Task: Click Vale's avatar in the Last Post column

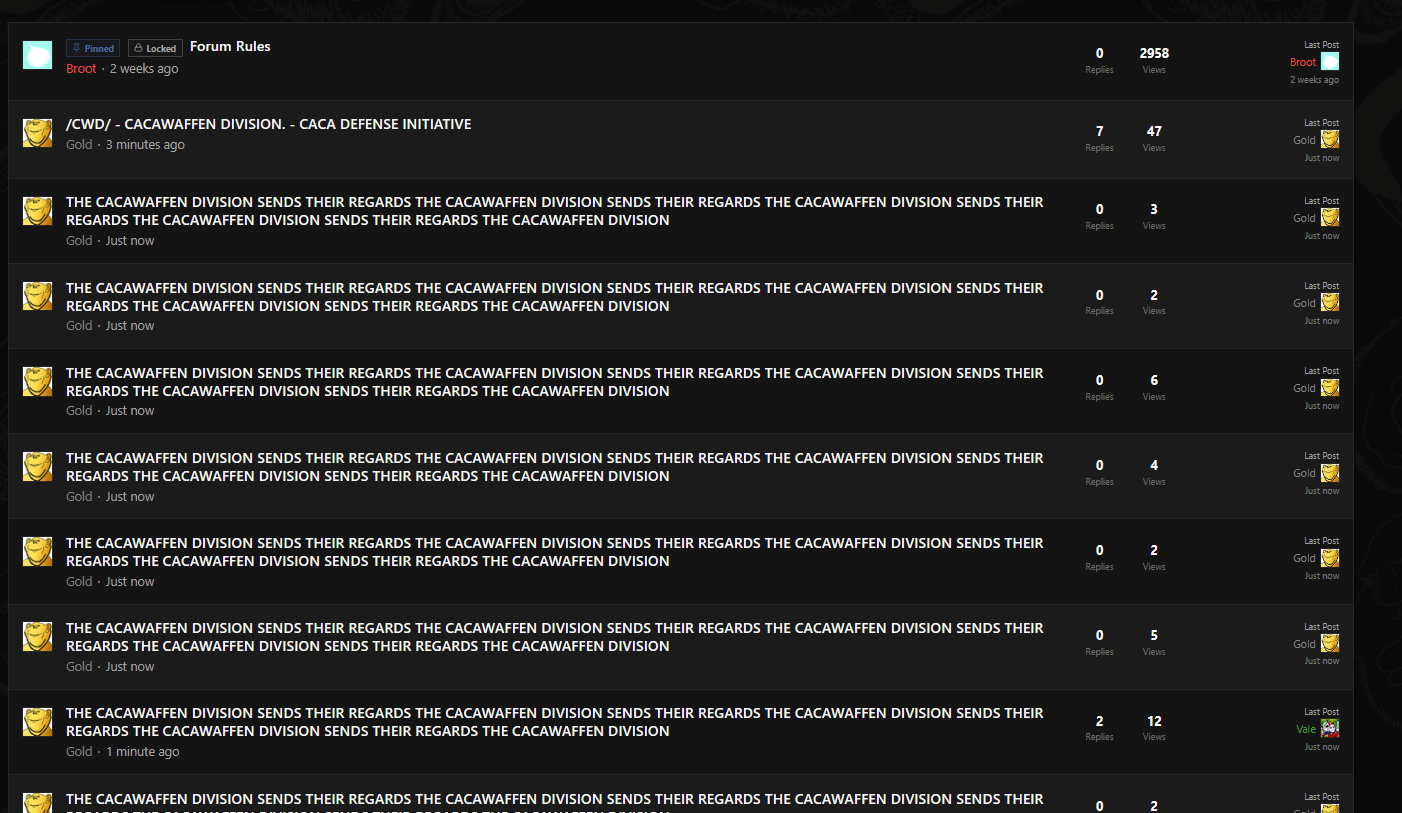Action: pyautogui.click(x=1329, y=729)
